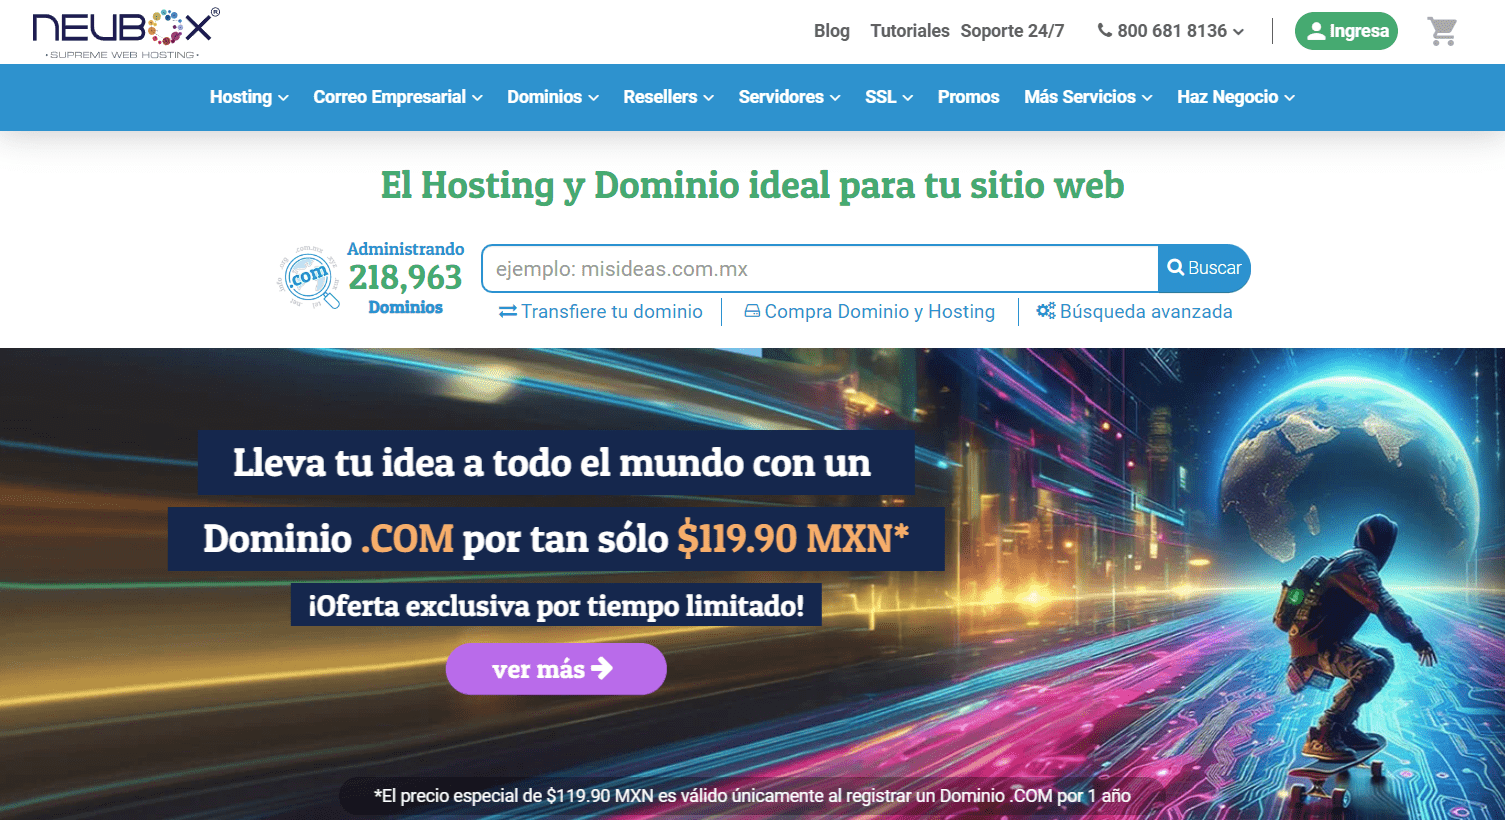The image size is (1505, 820).
Task: Click the transfer arrows icon
Action: pyautogui.click(x=508, y=312)
